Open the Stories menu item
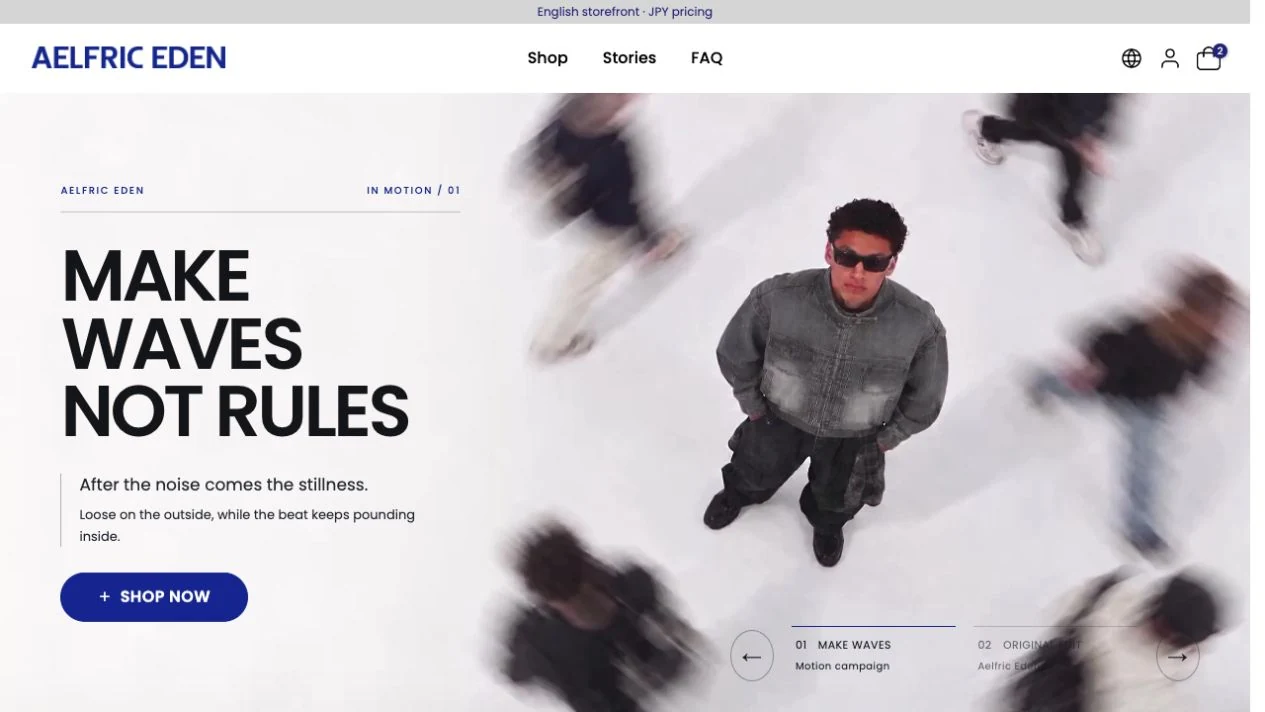Viewport: 1265px width, 712px height. tap(629, 58)
